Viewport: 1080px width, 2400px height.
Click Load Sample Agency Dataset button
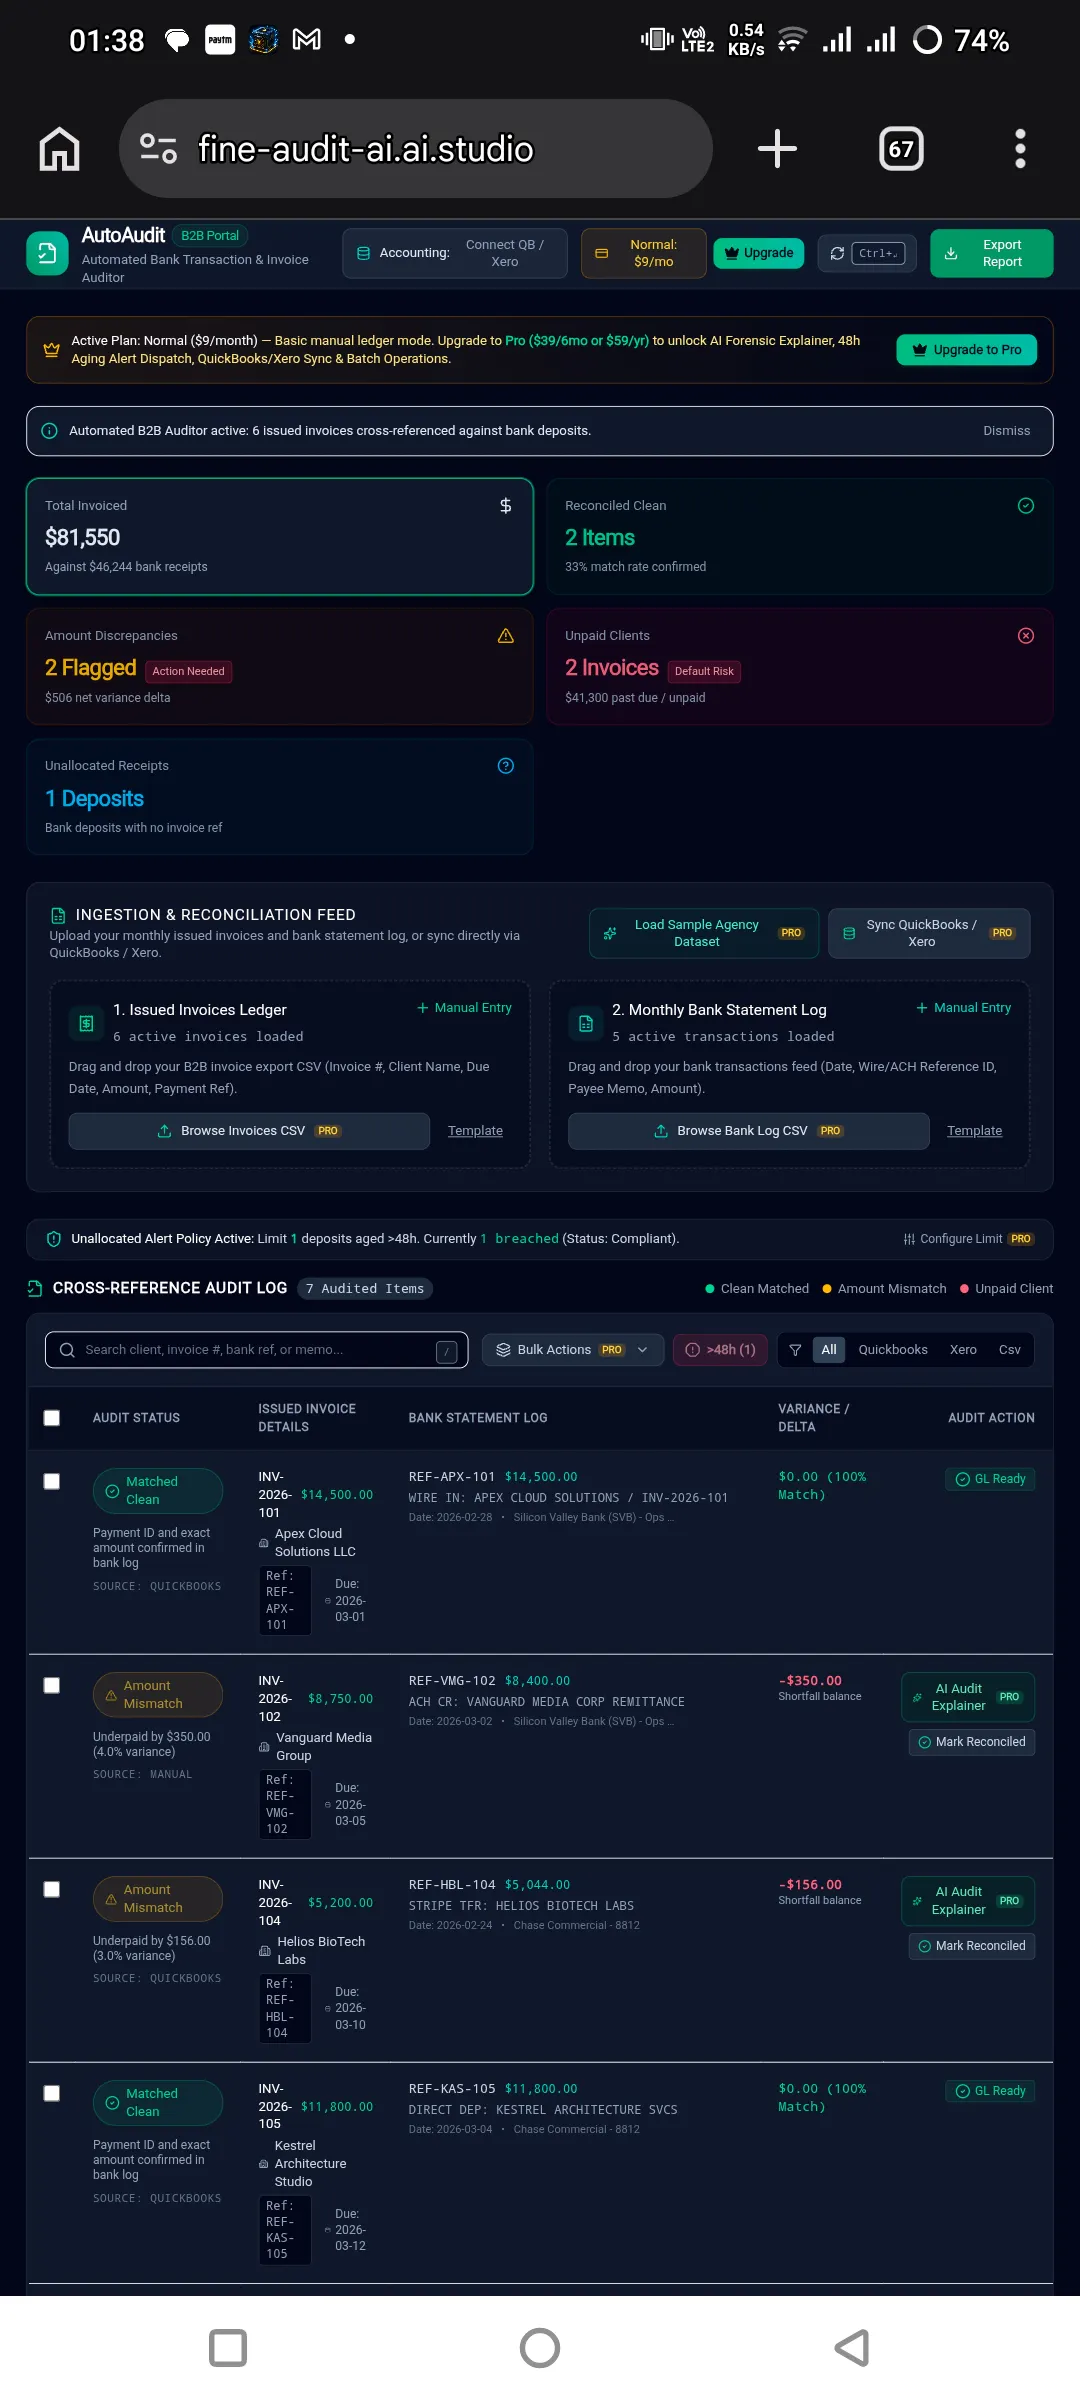[x=704, y=933]
